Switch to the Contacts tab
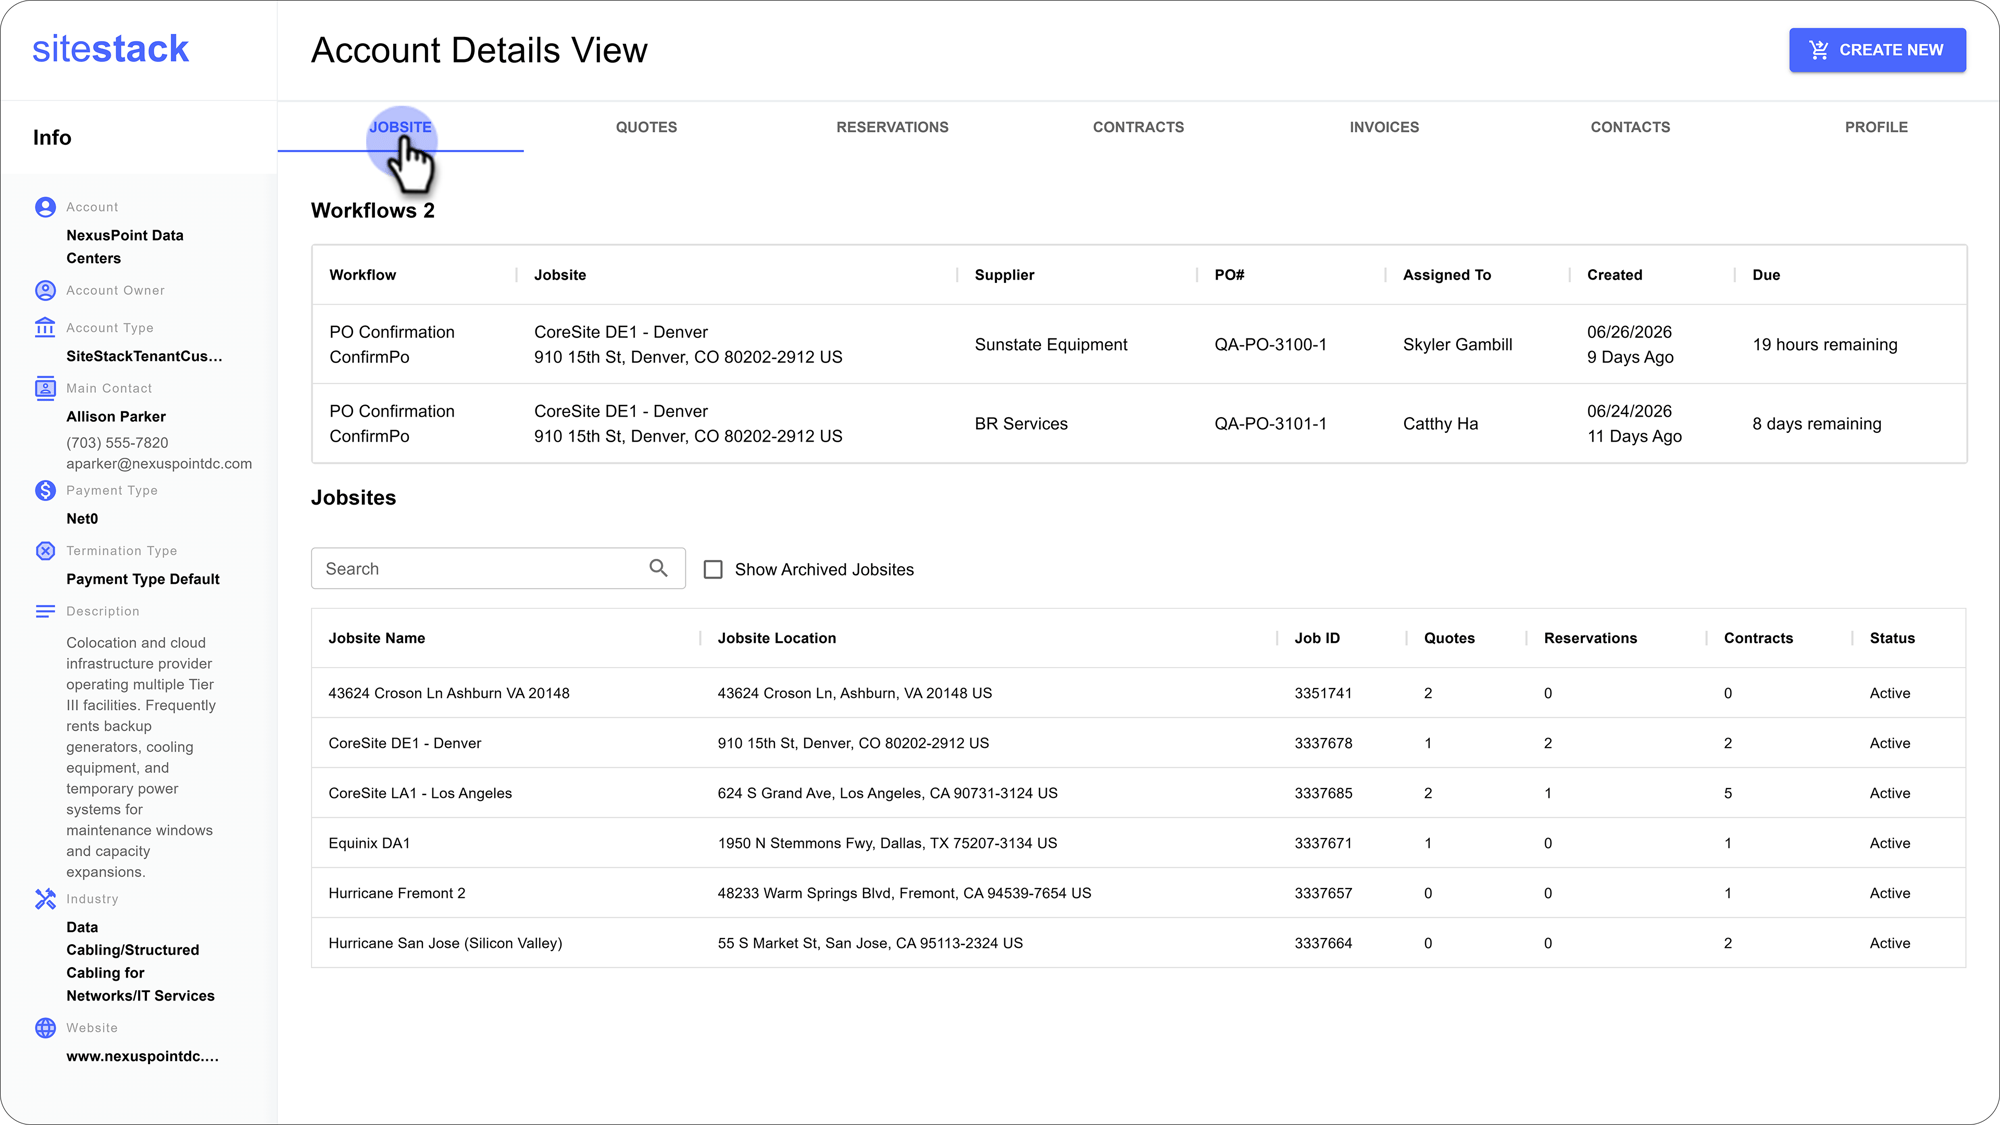Screen dimensions: 2000x1125 tap(1630, 127)
